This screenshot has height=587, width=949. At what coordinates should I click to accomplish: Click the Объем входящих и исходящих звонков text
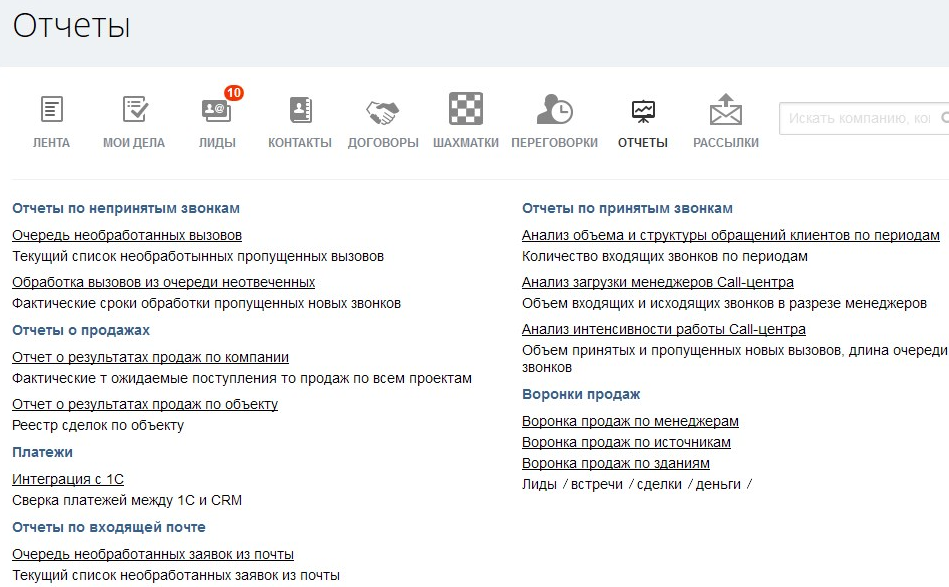coord(724,304)
